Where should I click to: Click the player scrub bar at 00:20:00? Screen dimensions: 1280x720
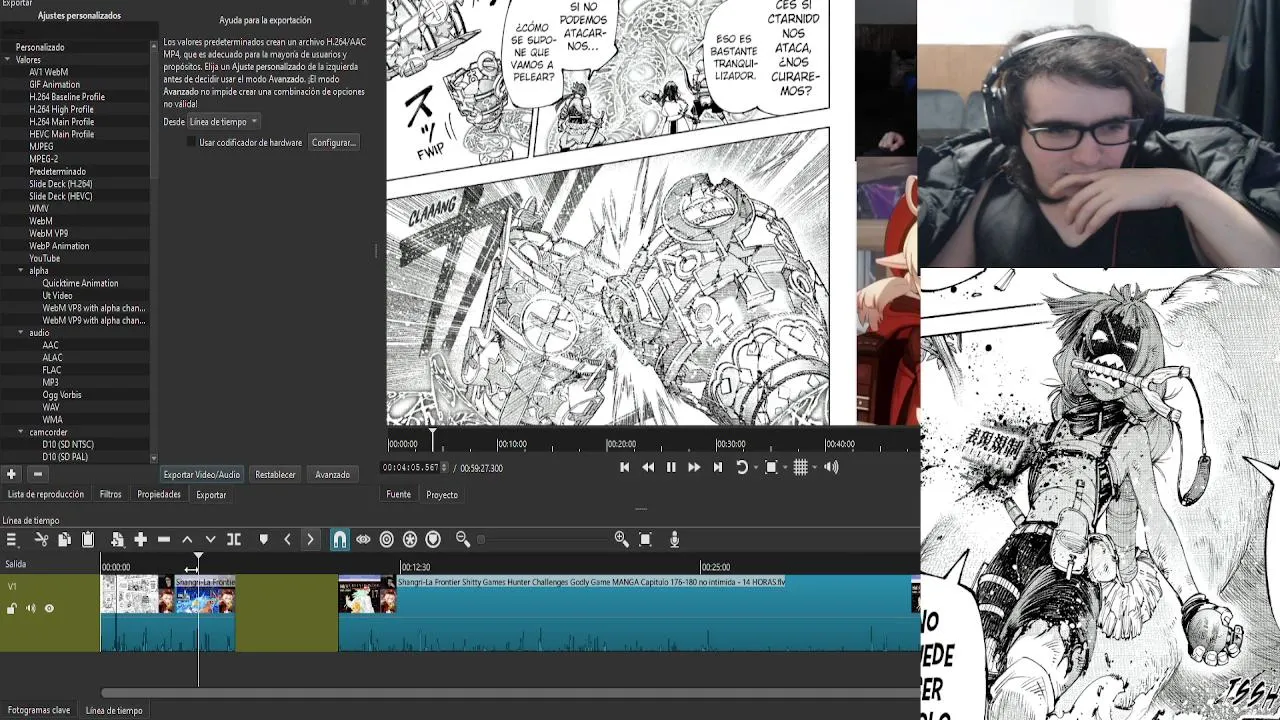click(x=608, y=443)
